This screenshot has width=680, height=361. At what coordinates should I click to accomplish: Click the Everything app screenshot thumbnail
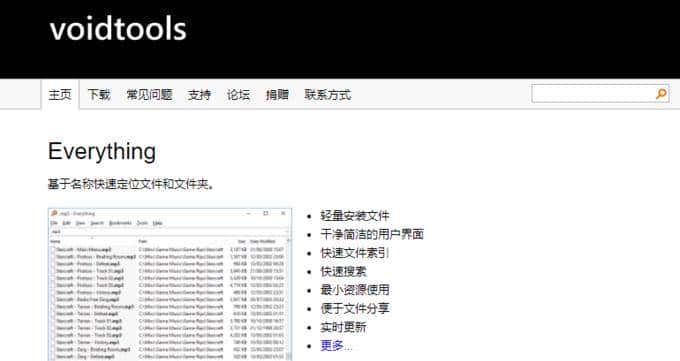(170, 285)
